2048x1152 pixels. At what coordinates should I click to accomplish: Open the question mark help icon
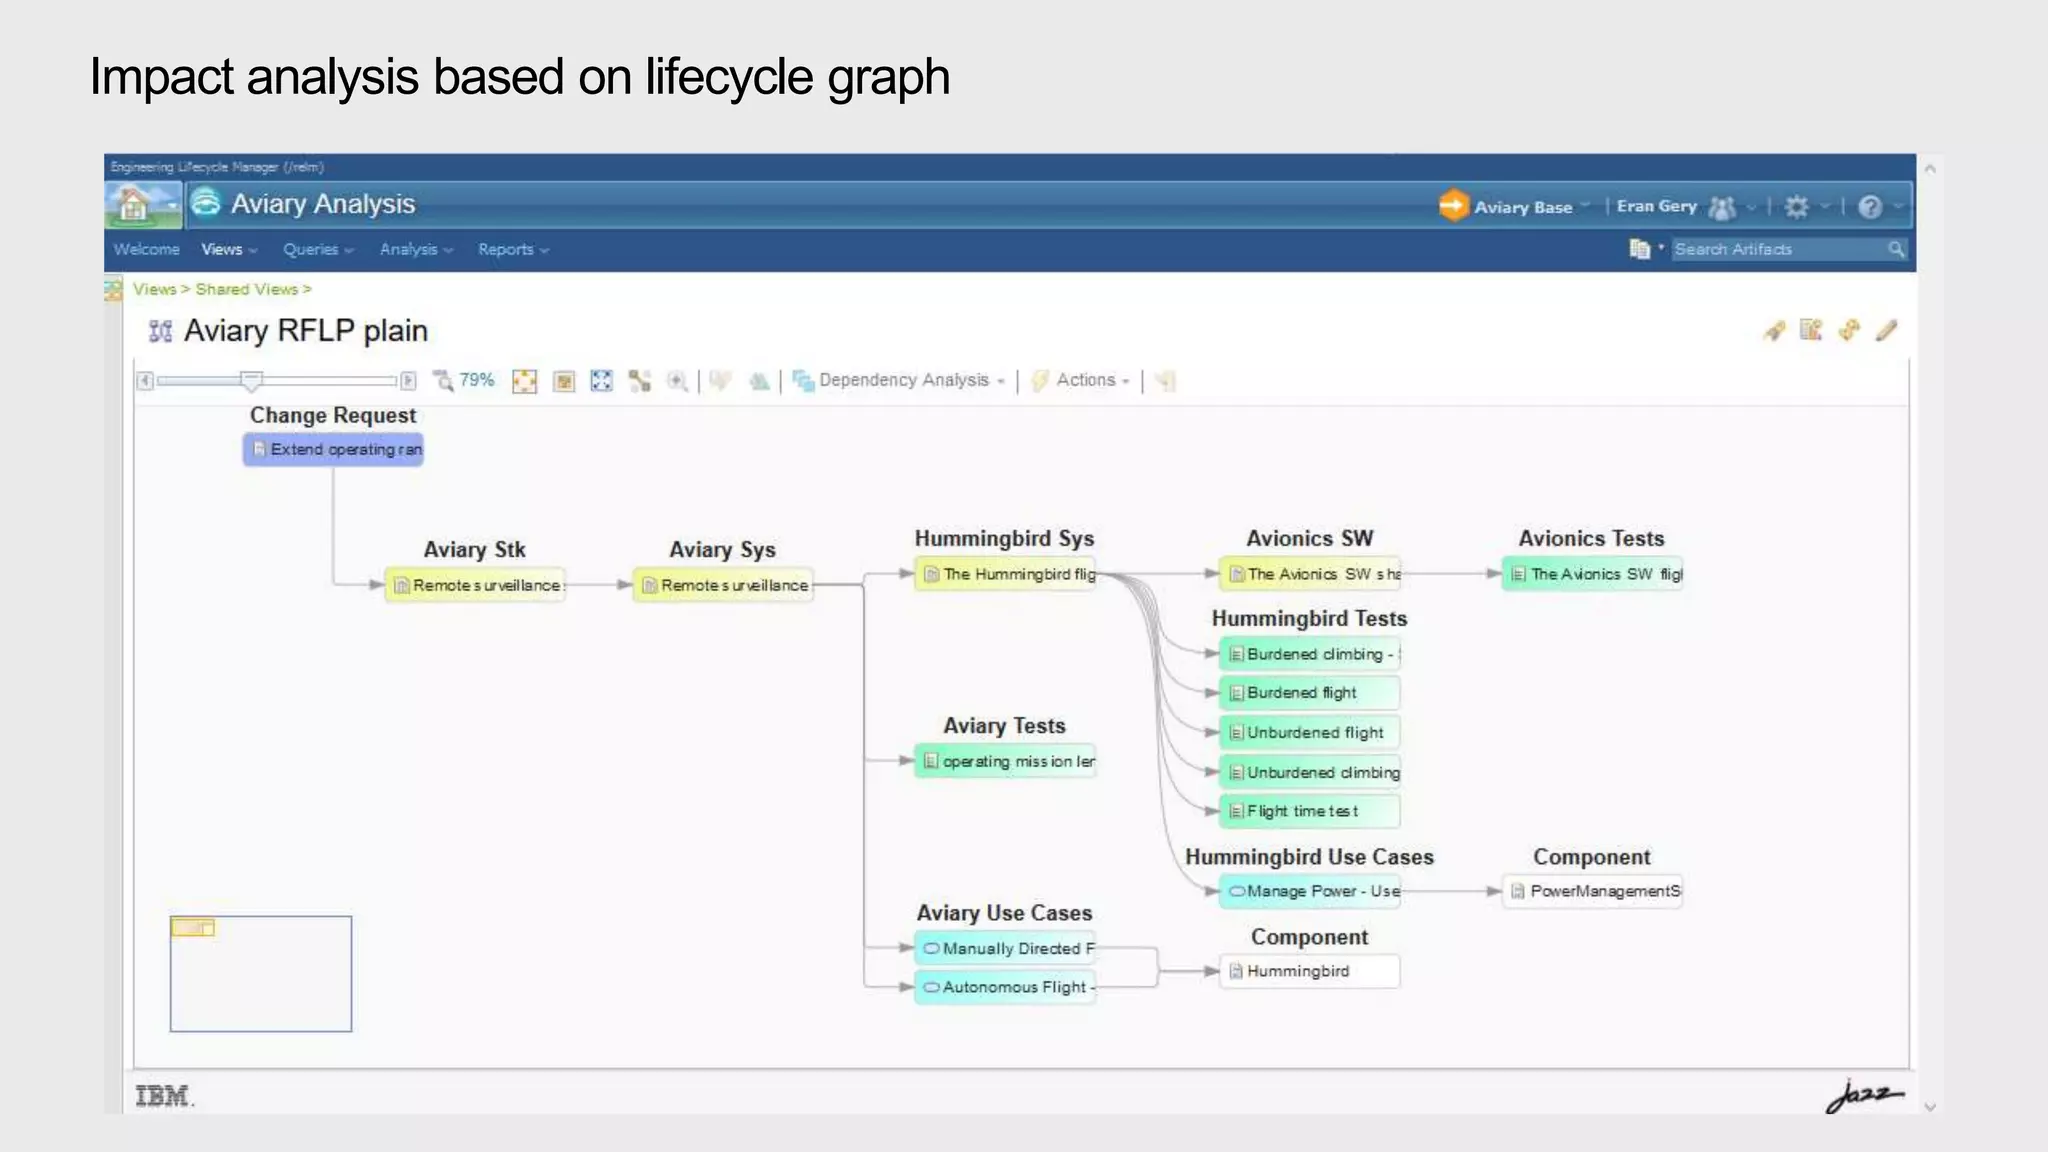(x=1870, y=207)
